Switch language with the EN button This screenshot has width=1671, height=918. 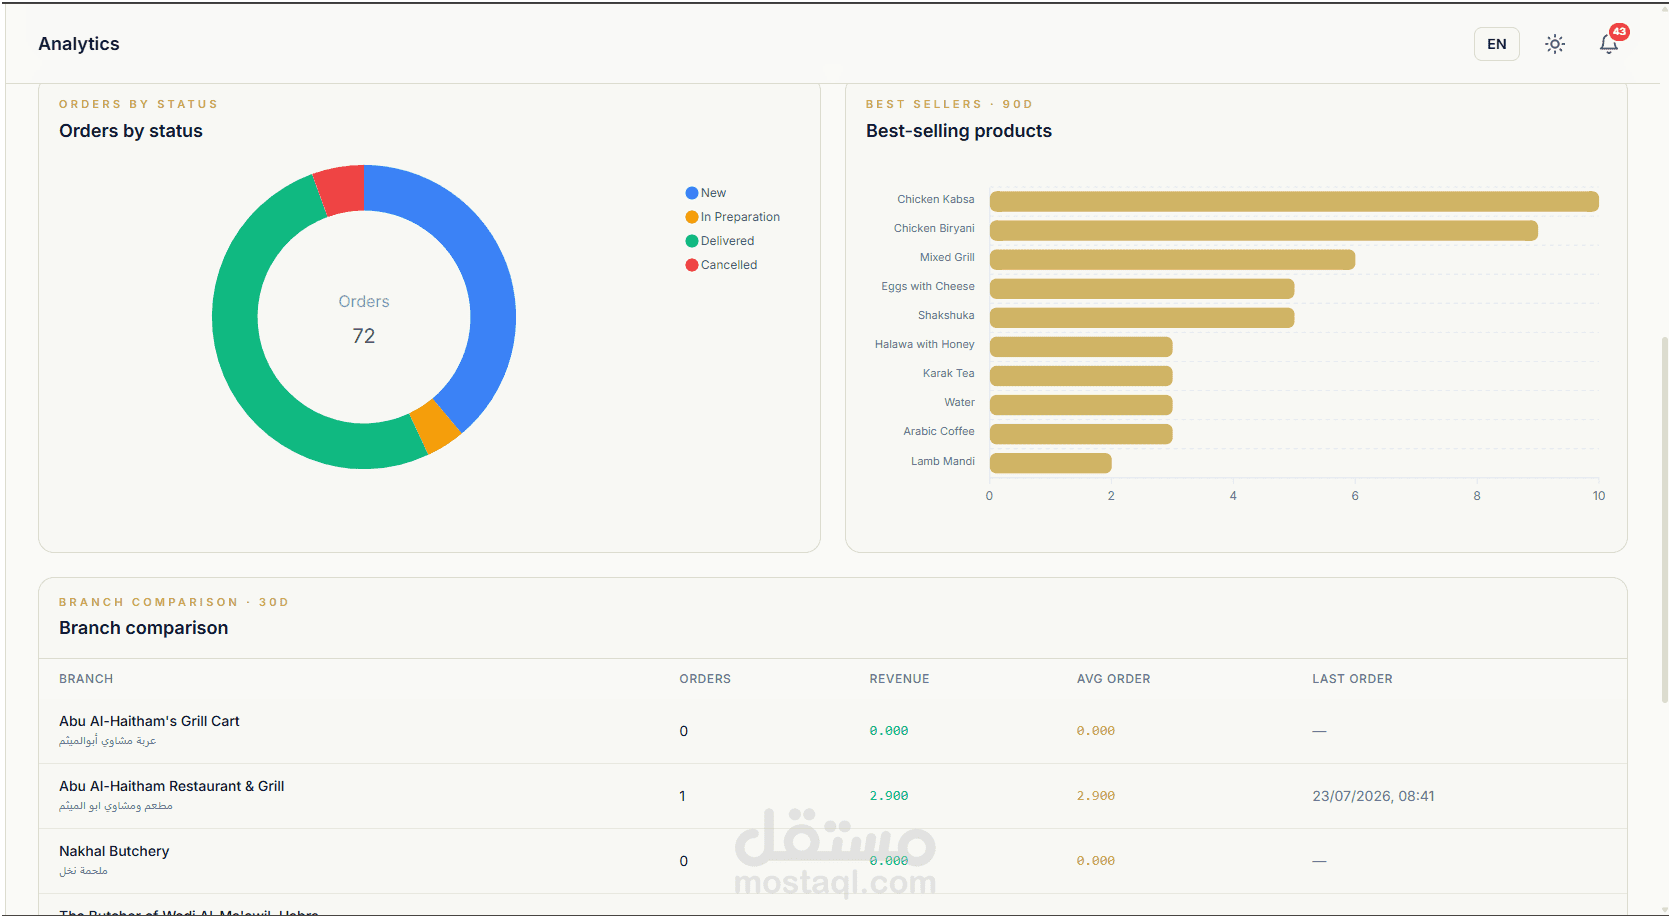[x=1496, y=44]
